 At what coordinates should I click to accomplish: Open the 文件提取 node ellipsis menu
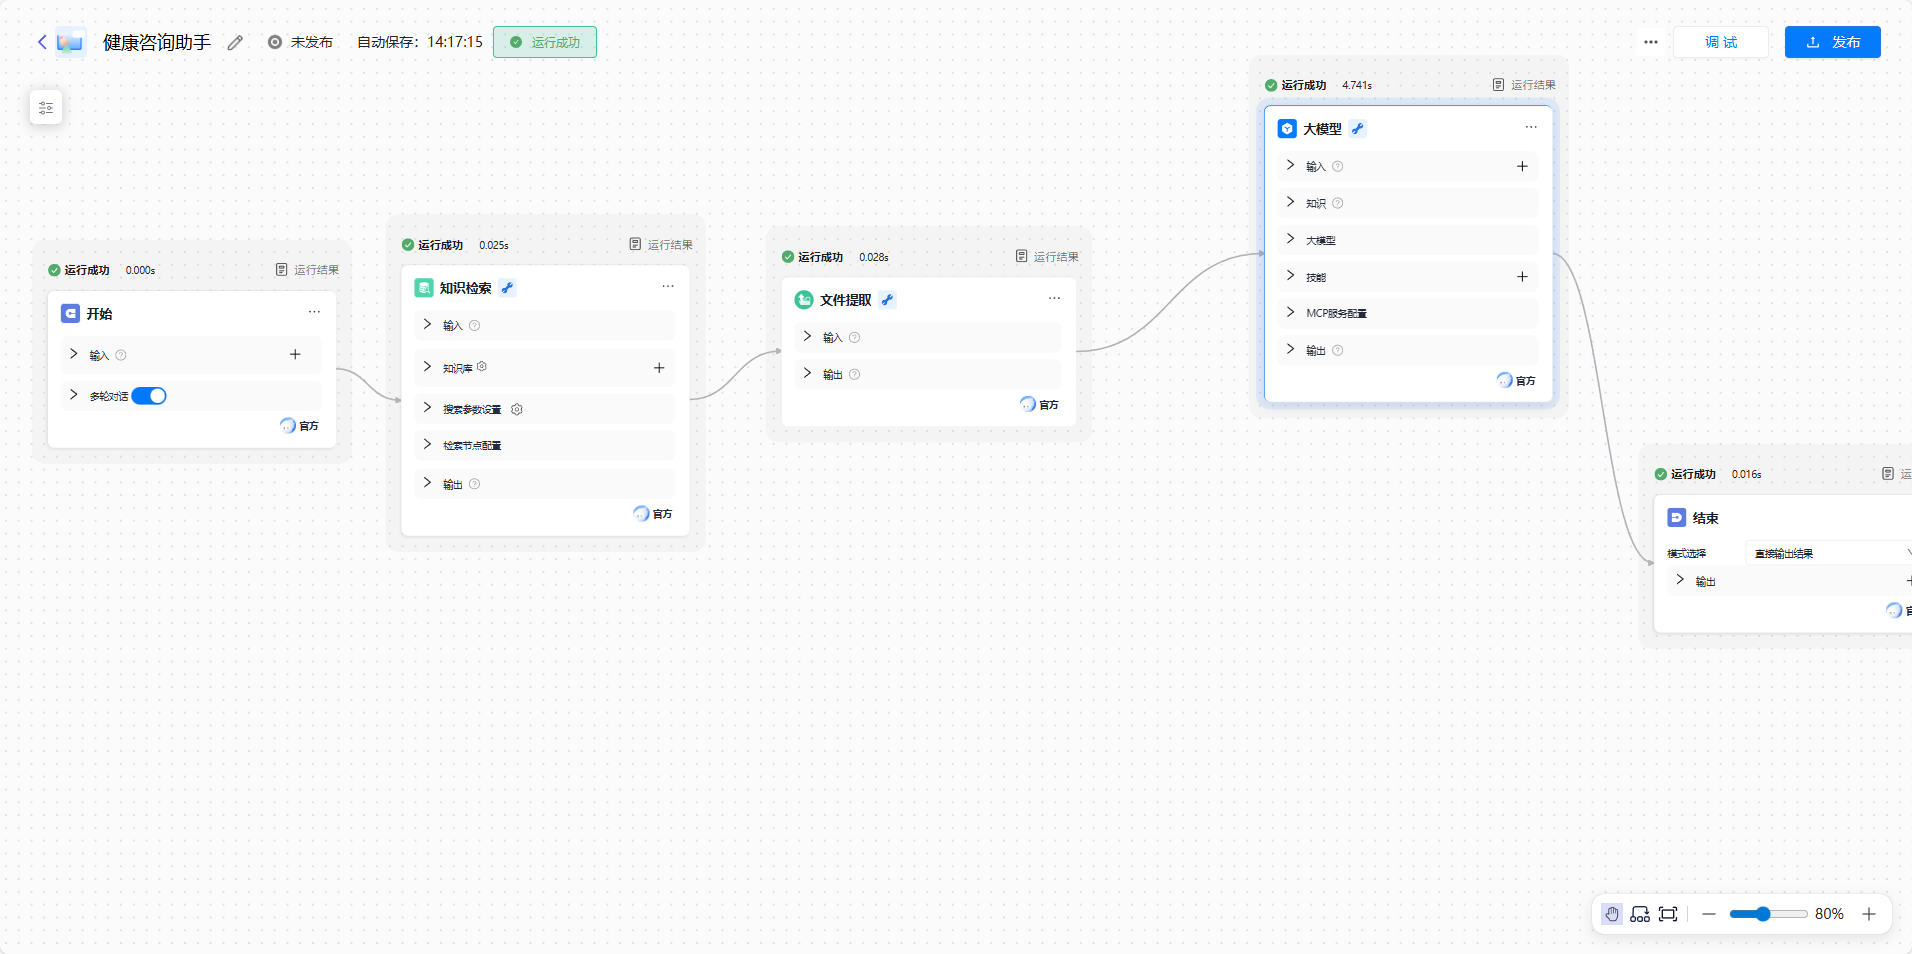tap(1054, 298)
